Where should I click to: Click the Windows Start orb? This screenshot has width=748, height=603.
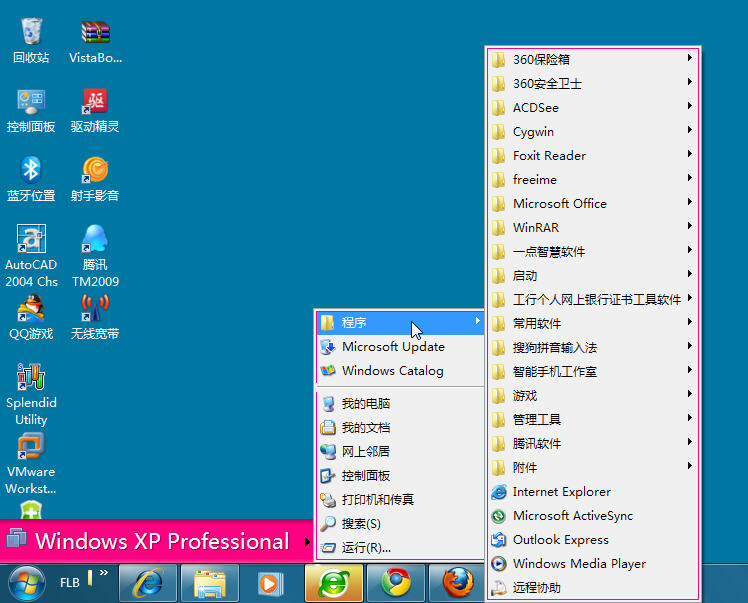point(26,583)
